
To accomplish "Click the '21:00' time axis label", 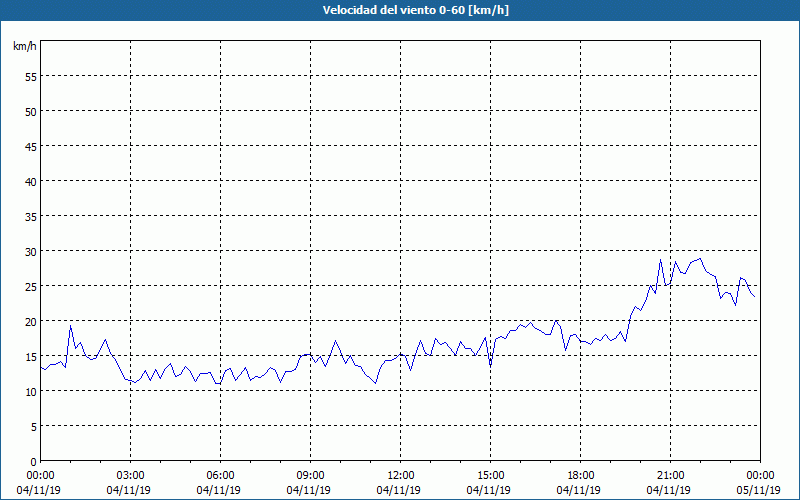I will (x=670, y=475).
